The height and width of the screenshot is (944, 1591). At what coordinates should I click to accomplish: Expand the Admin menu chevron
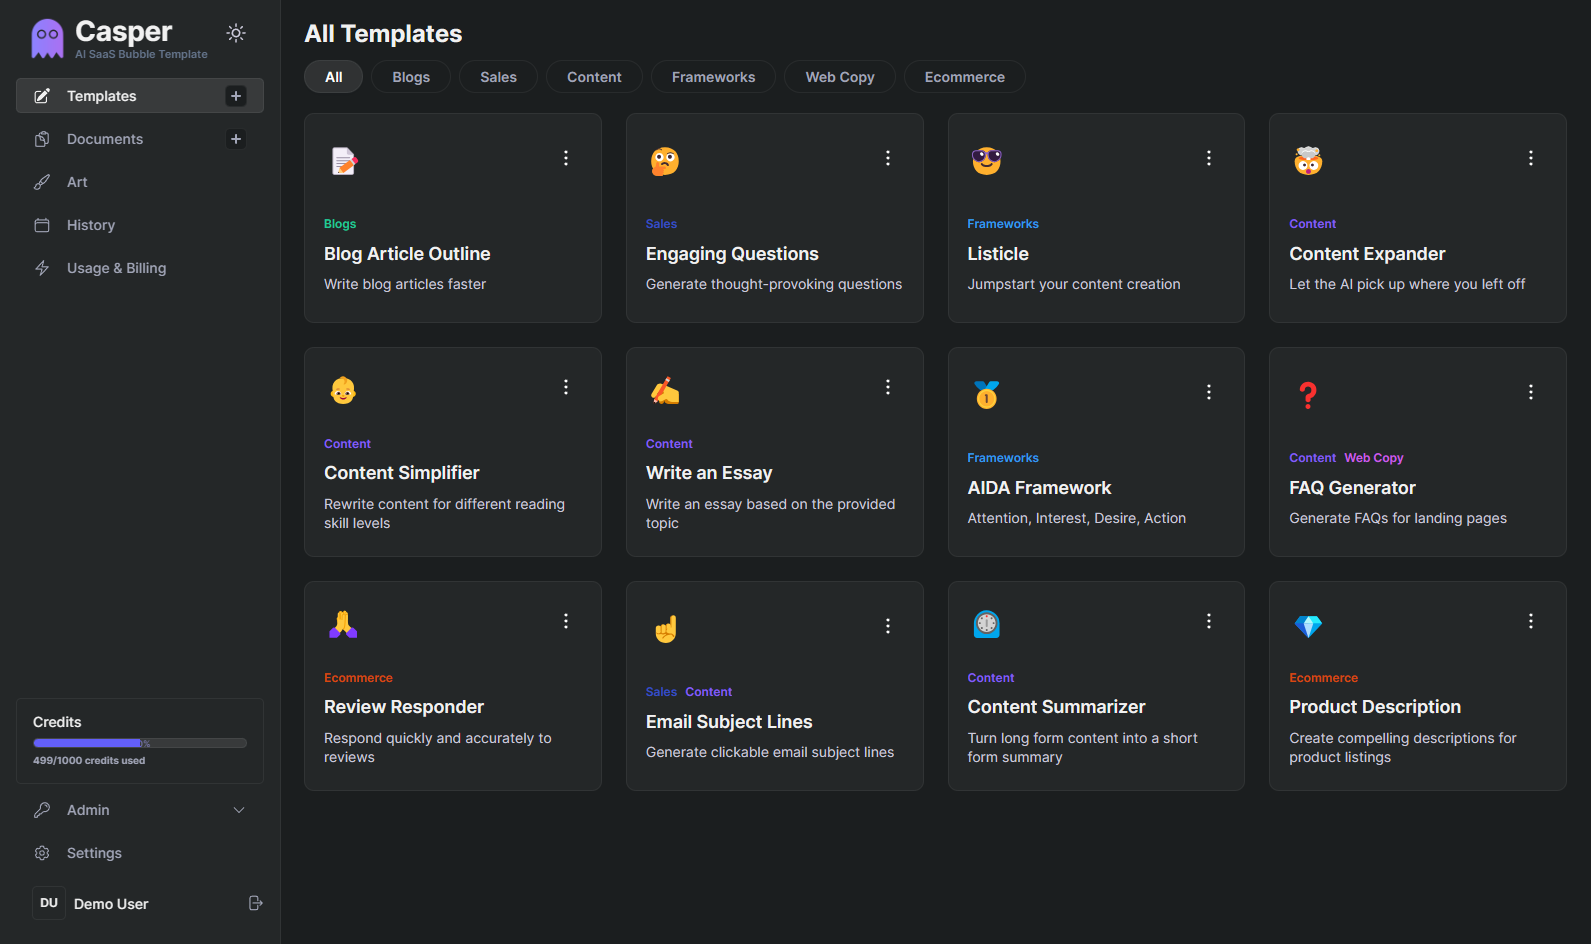tap(239, 810)
